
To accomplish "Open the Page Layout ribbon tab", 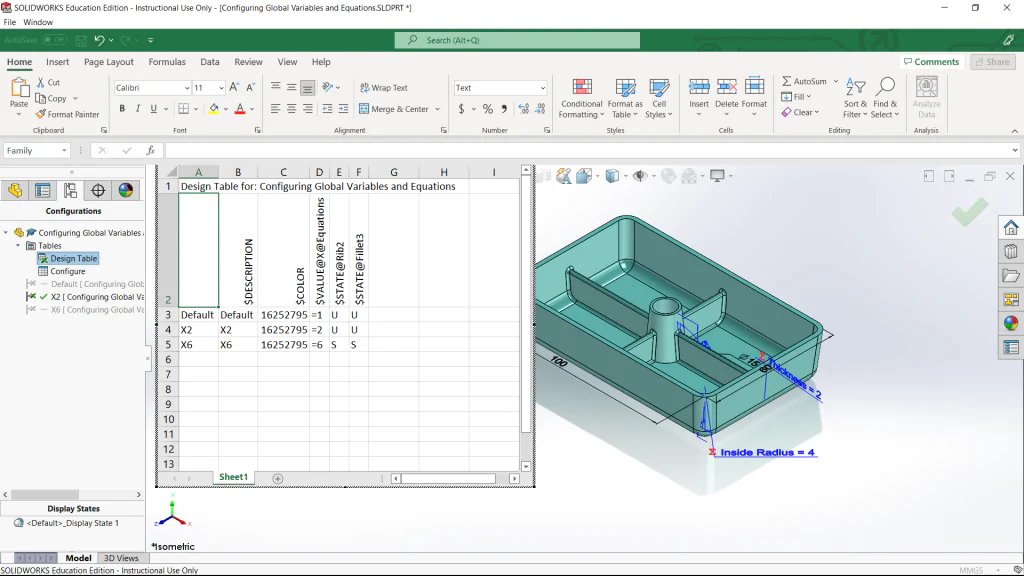I will coord(109,62).
